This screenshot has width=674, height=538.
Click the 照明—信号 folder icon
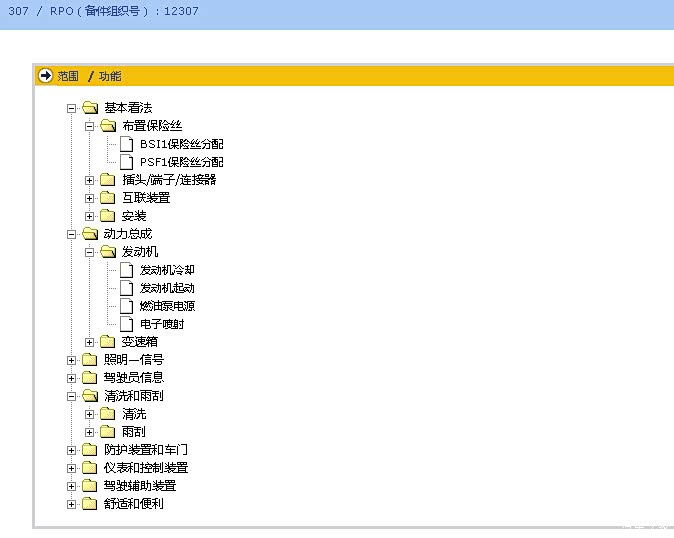pyautogui.click(x=90, y=360)
